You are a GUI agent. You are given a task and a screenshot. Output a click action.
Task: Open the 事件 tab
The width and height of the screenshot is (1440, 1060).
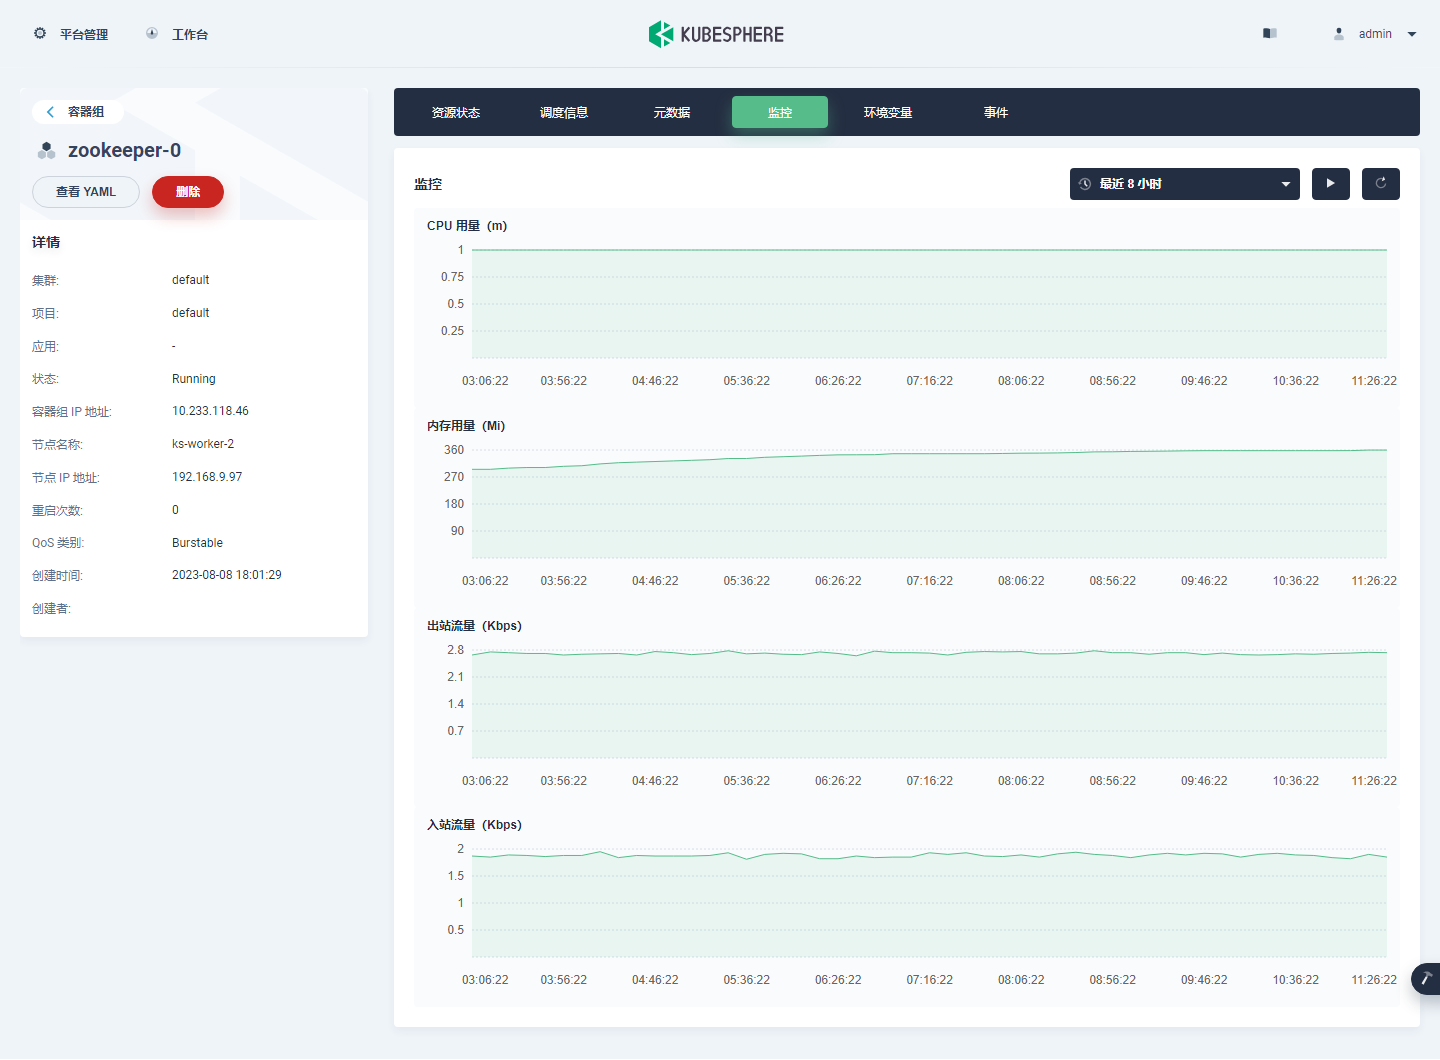pyautogui.click(x=996, y=112)
